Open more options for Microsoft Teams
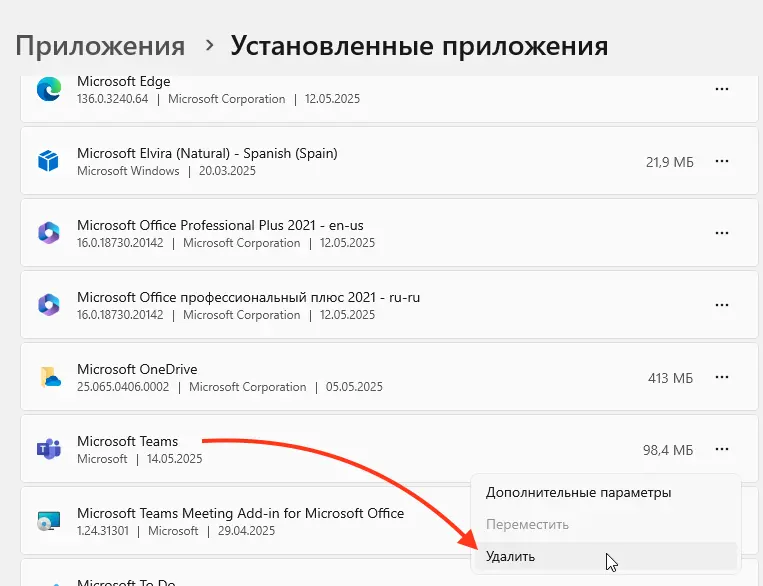The width and height of the screenshot is (763, 586). pyautogui.click(x=722, y=449)
